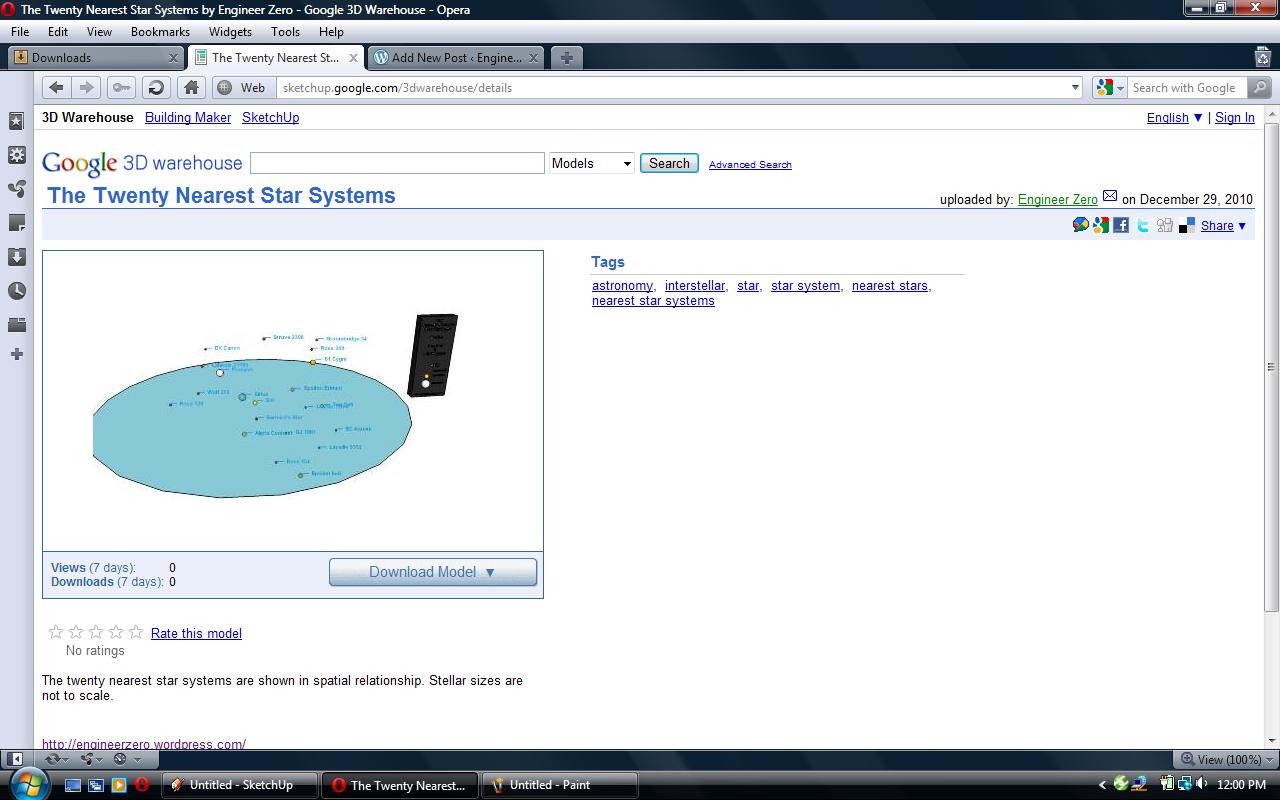Rate the model with five stars
This screenshot has height=800, width=1280.
(136, 632)
